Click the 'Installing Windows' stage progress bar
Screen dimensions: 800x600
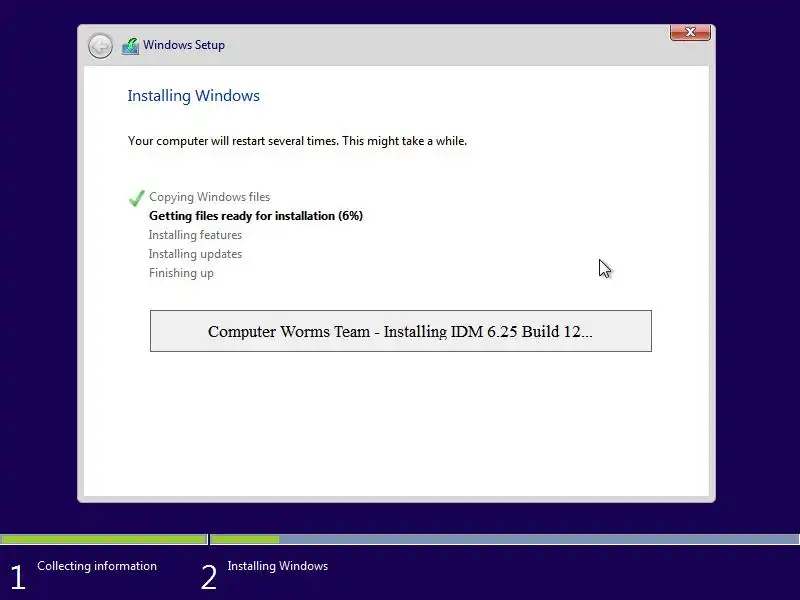pos(505,539)
